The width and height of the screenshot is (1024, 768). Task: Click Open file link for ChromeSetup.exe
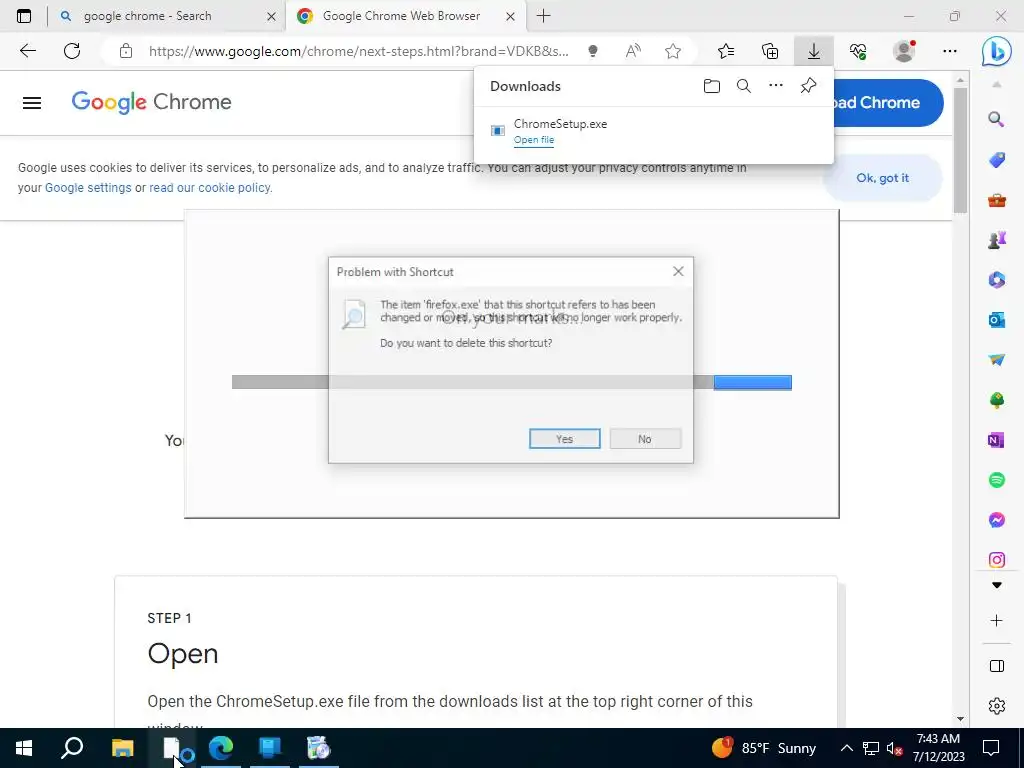click(534, 140)
